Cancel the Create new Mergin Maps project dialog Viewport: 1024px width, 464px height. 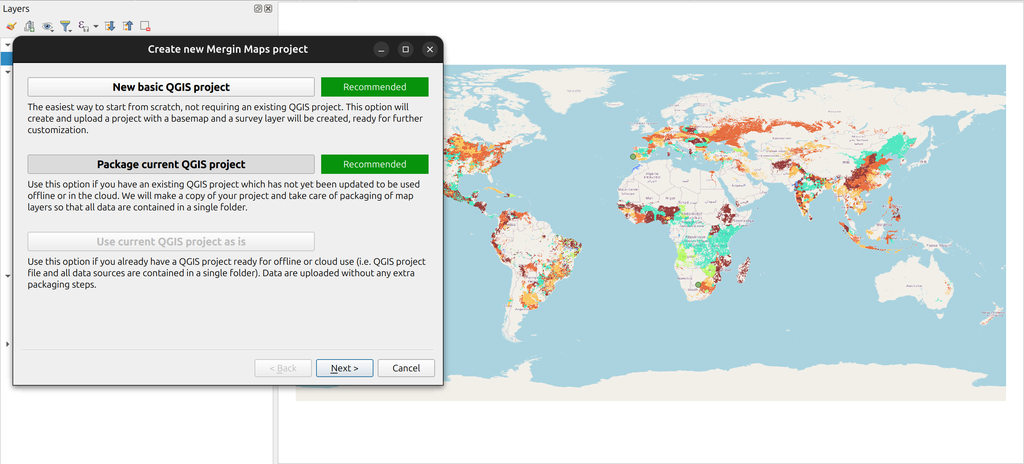pos(406,368)
